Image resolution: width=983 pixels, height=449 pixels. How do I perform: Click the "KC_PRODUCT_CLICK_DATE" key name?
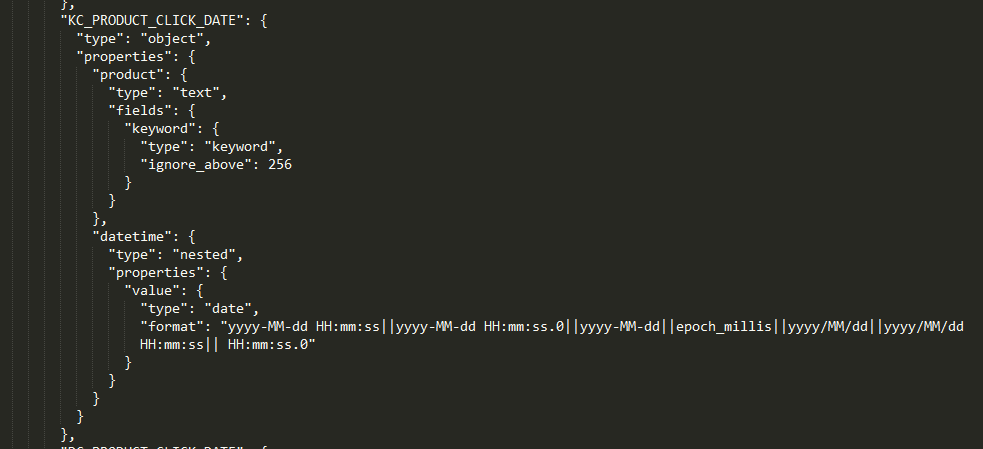point(152,21)
